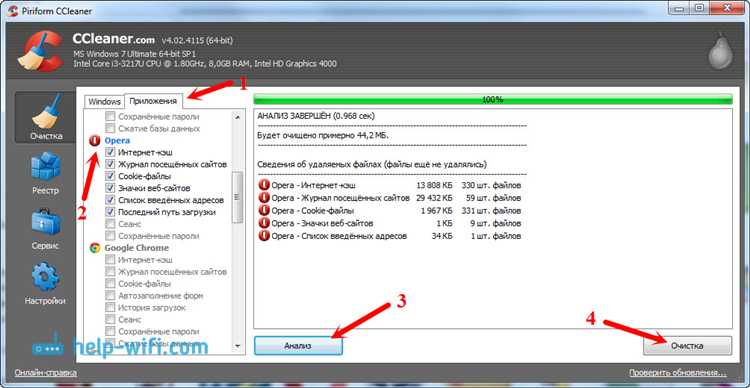Click the Очистка button at bottom right
750x388 pixels.
pos(687,345)
